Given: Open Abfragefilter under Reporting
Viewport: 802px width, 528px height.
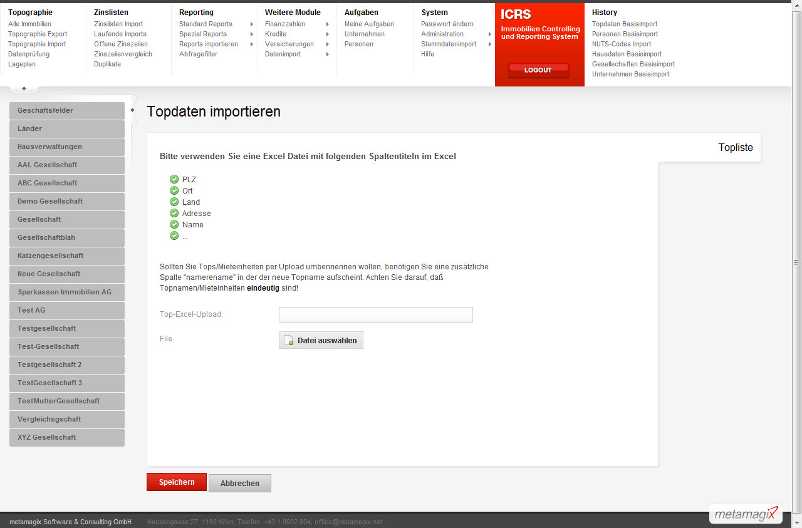Looking at the screenshot, I should [198, 54].
